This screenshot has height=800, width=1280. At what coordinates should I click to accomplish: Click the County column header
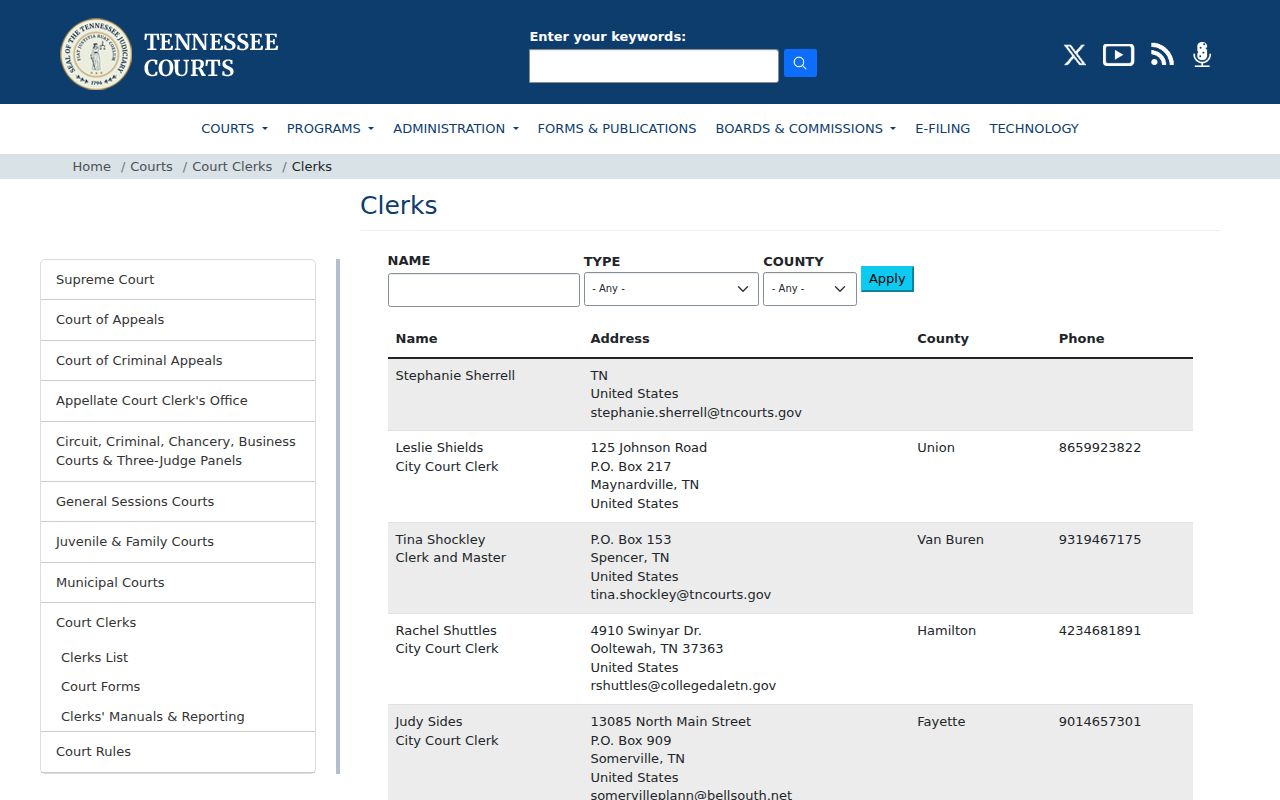[943, 339]
